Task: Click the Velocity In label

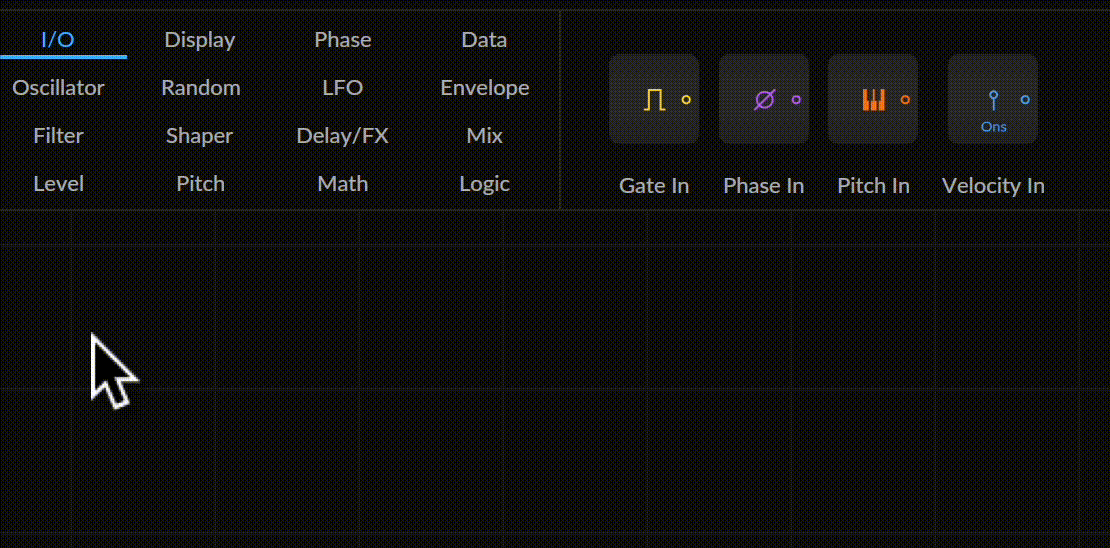Action: (x=993, y=185)
